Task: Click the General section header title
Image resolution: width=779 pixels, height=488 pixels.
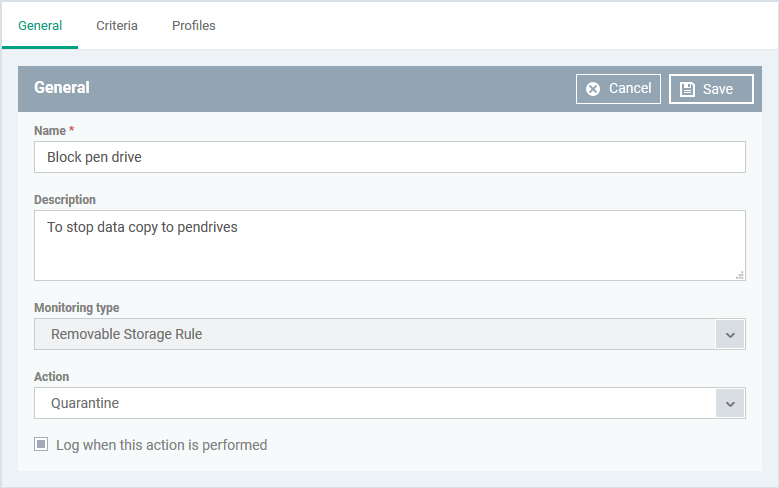Action: coord(62,87)
